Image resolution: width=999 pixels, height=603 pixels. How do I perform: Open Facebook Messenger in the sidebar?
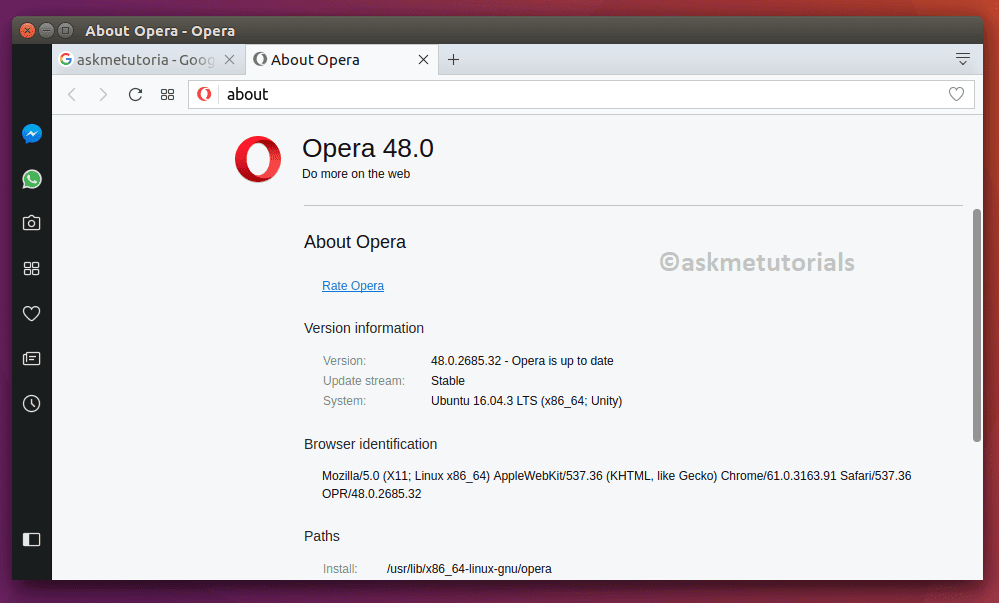tap(32, 134)
